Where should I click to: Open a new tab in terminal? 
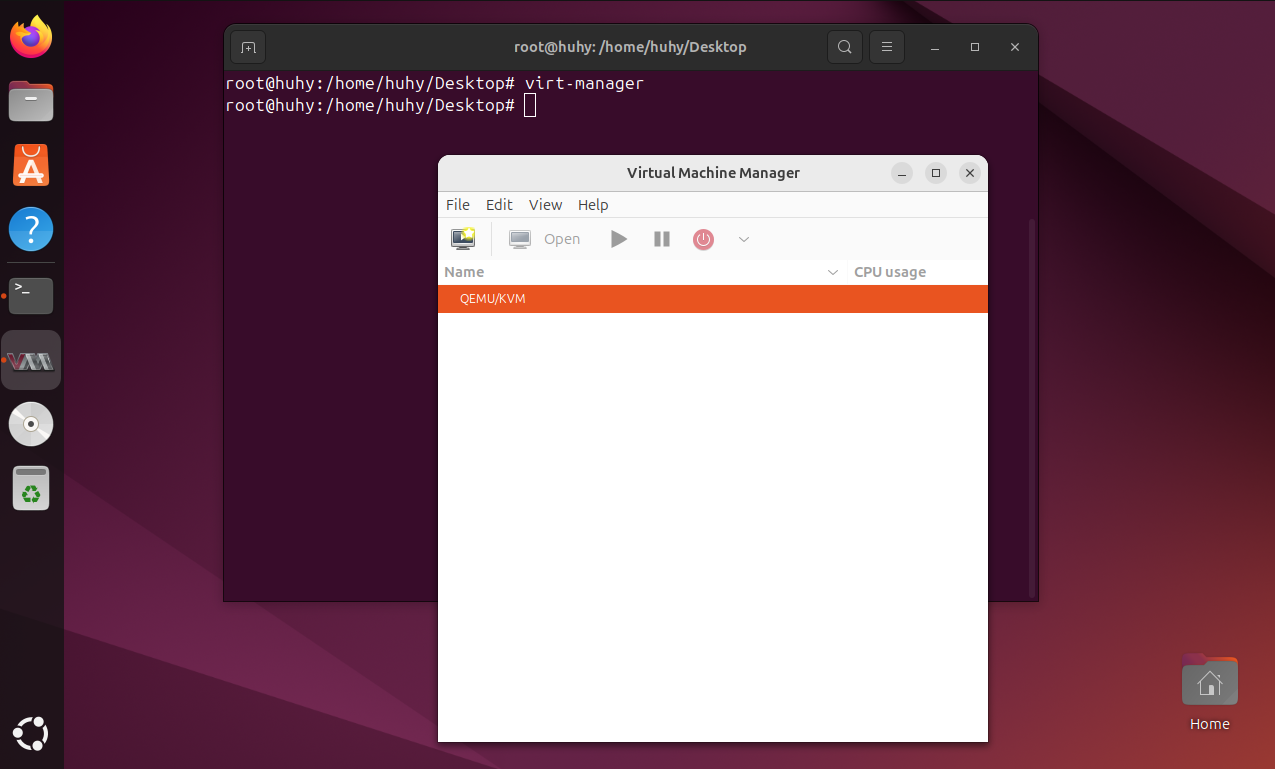[248, 47]
